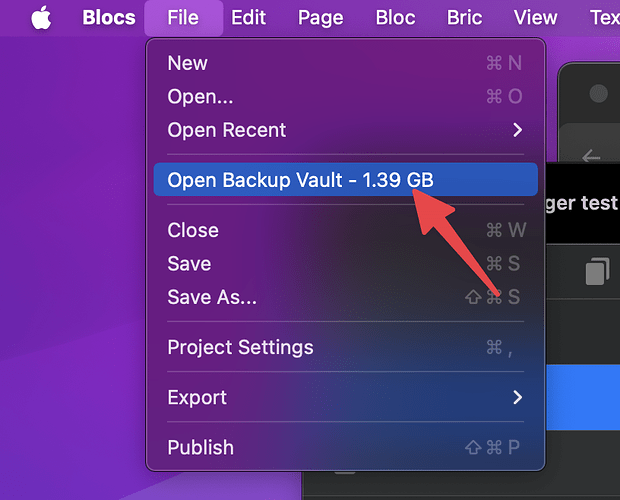
Task: Open the Apple menu
Action: point(41,17)
